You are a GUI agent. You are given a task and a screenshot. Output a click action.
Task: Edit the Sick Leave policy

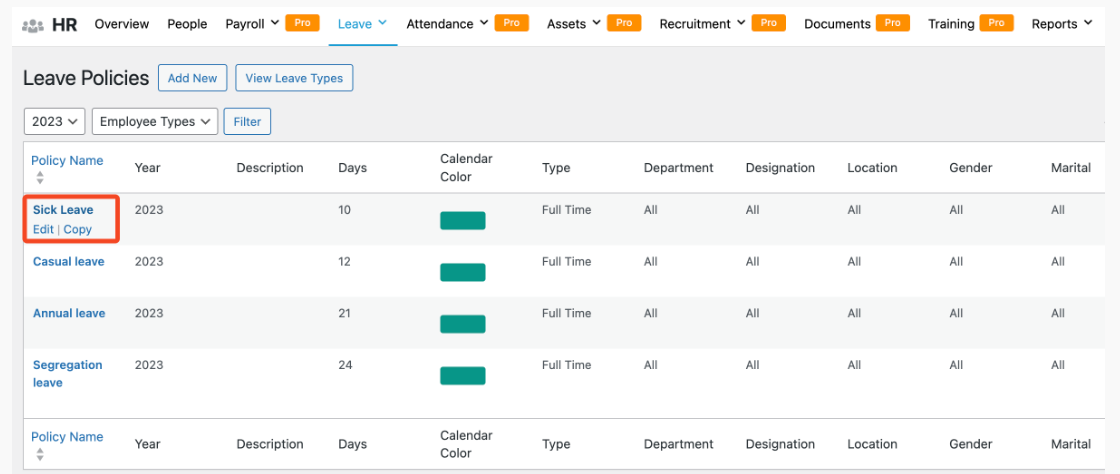[x=43, y=229]
